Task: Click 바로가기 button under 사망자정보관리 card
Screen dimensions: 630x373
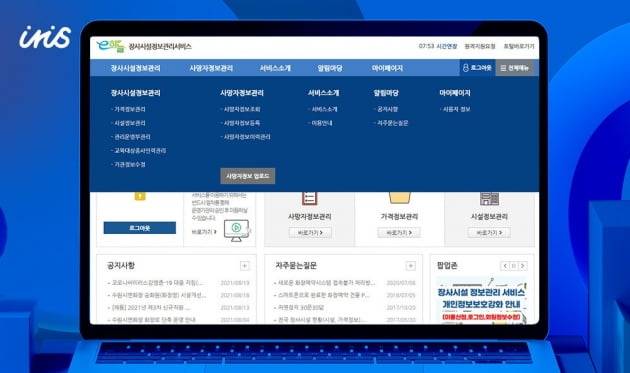Action: point(310,233)
